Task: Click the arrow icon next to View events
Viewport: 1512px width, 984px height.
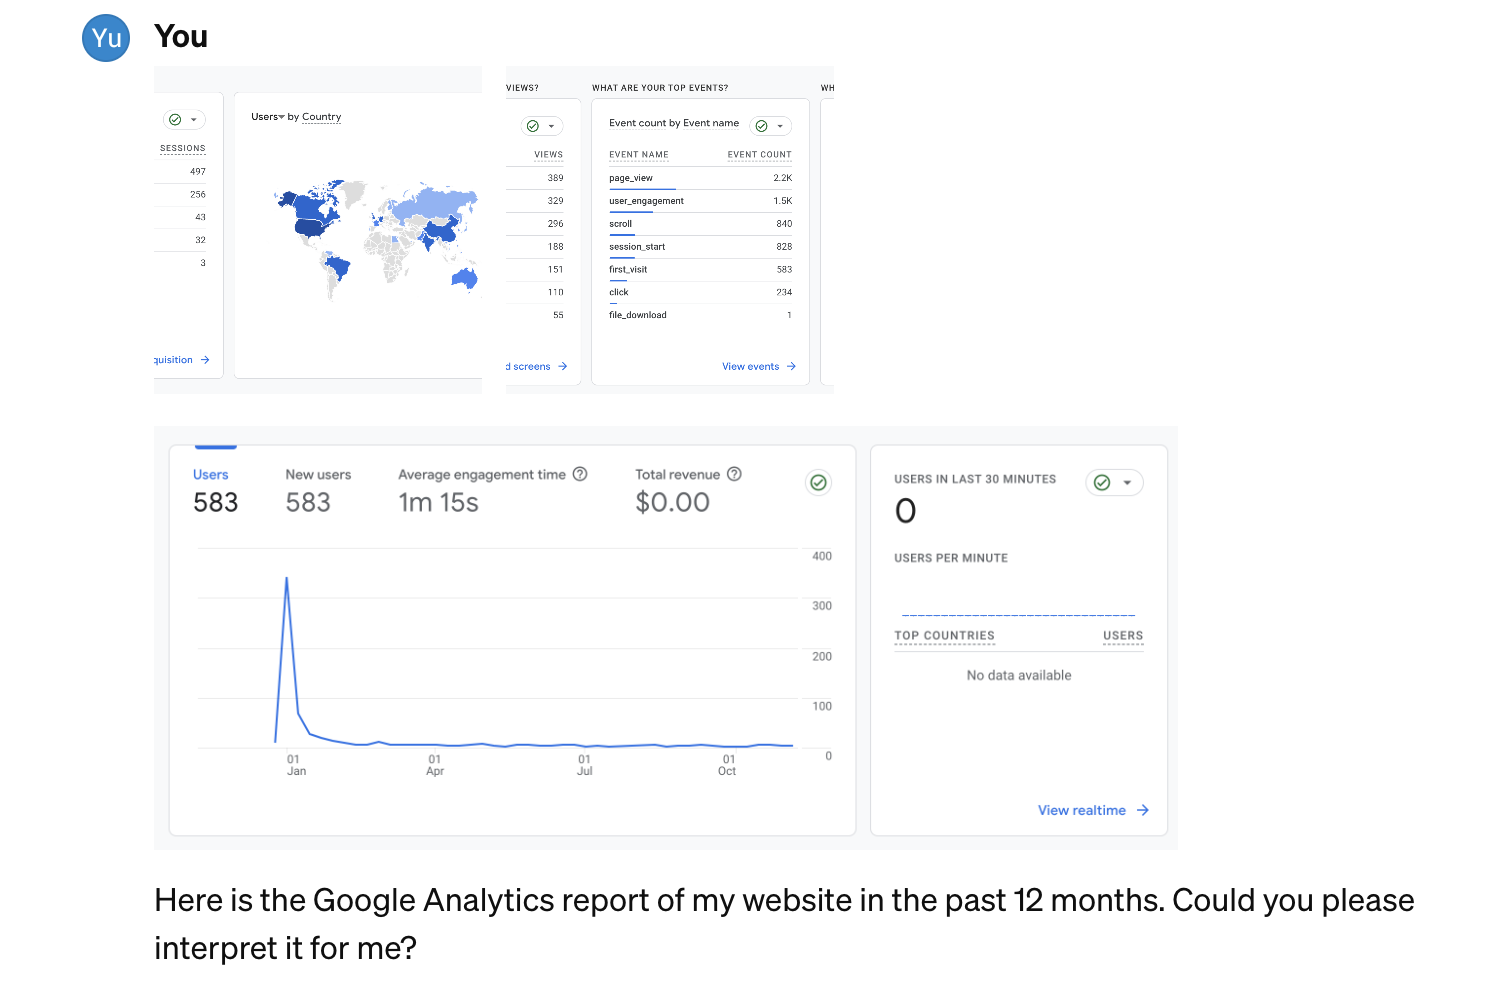Action: tap(791, 367)
